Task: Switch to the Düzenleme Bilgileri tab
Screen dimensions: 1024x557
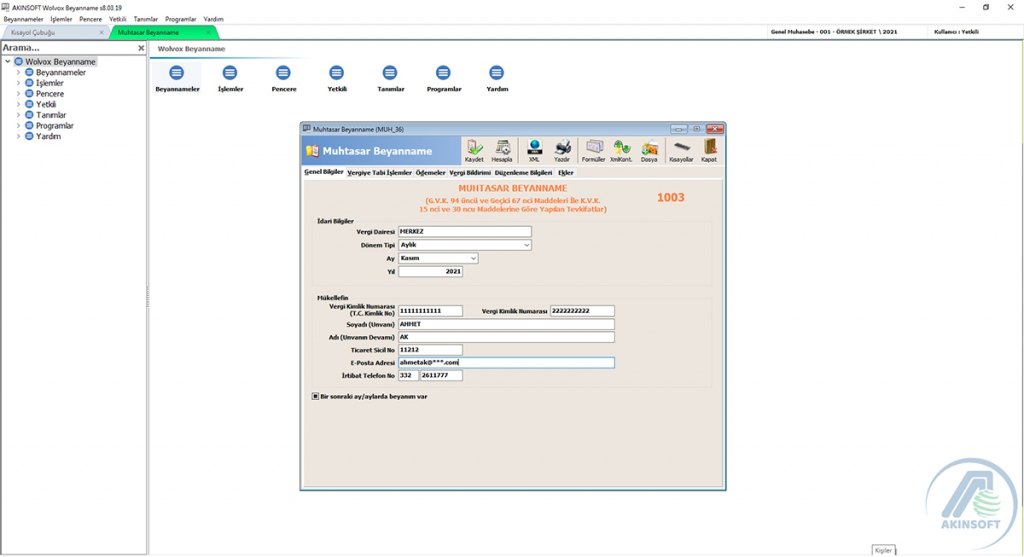Action: [x=523, y=172]
